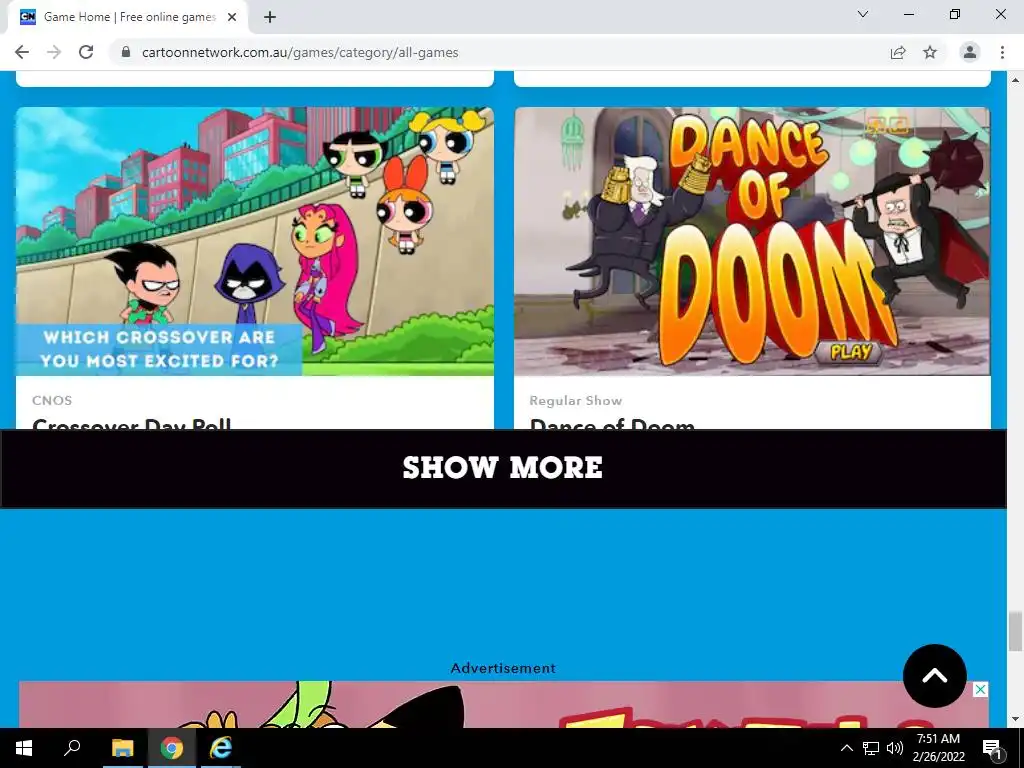The width and height of the screenshot is (1024, 768).
Task: Jump to top with the up-chevron button
Action: pyautogui.click(x=935, y=676)
